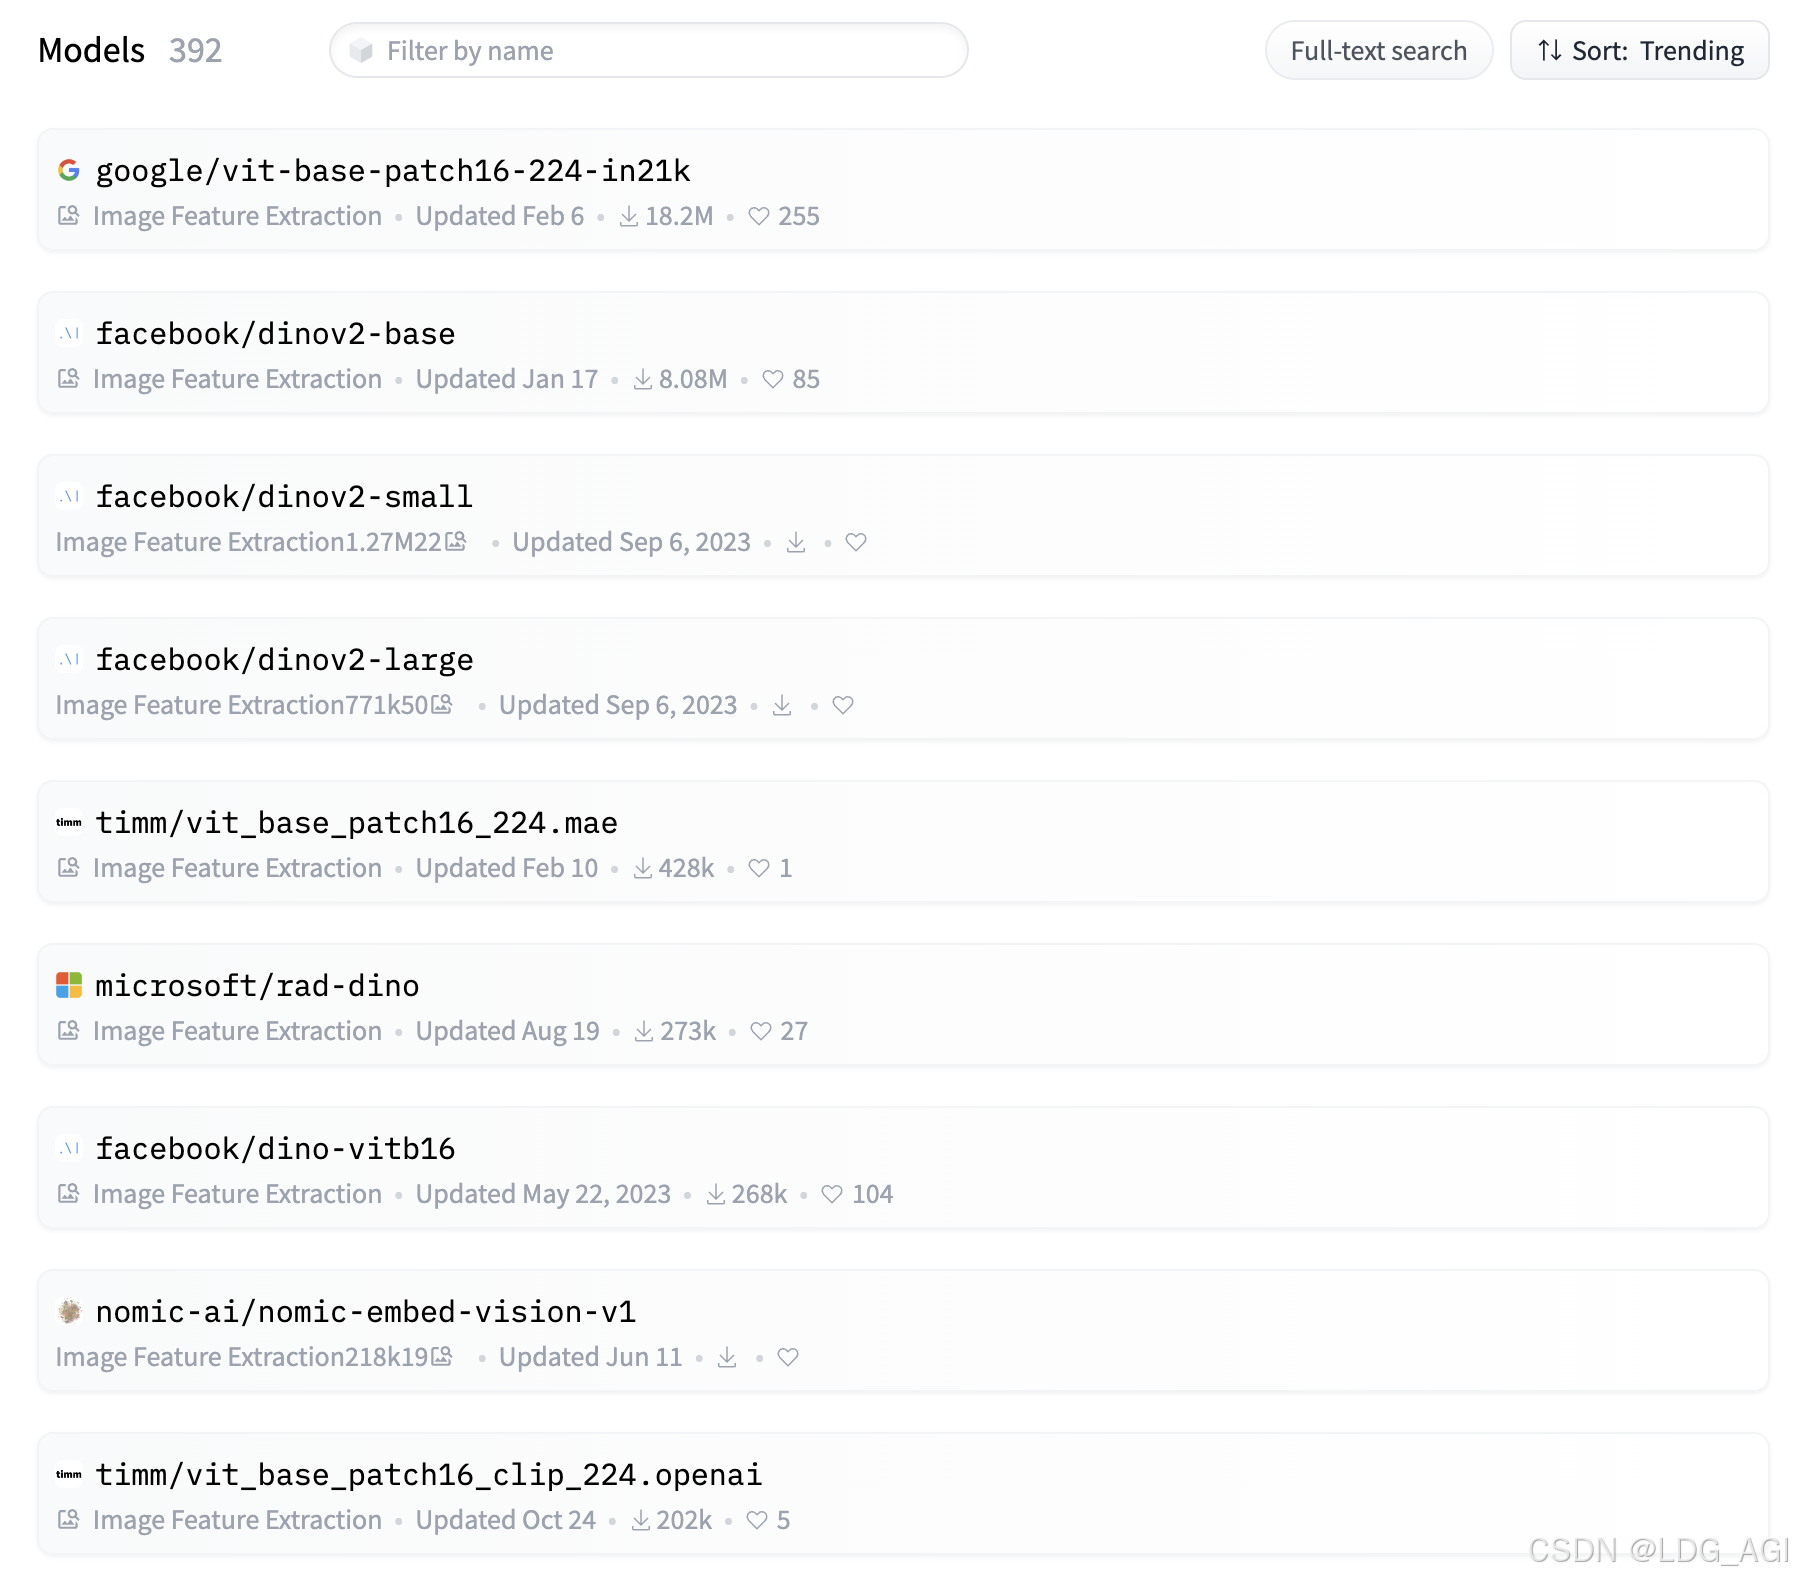
Task: Click the Microsoft logo beside rad-dino
Action: pos(69,985)
